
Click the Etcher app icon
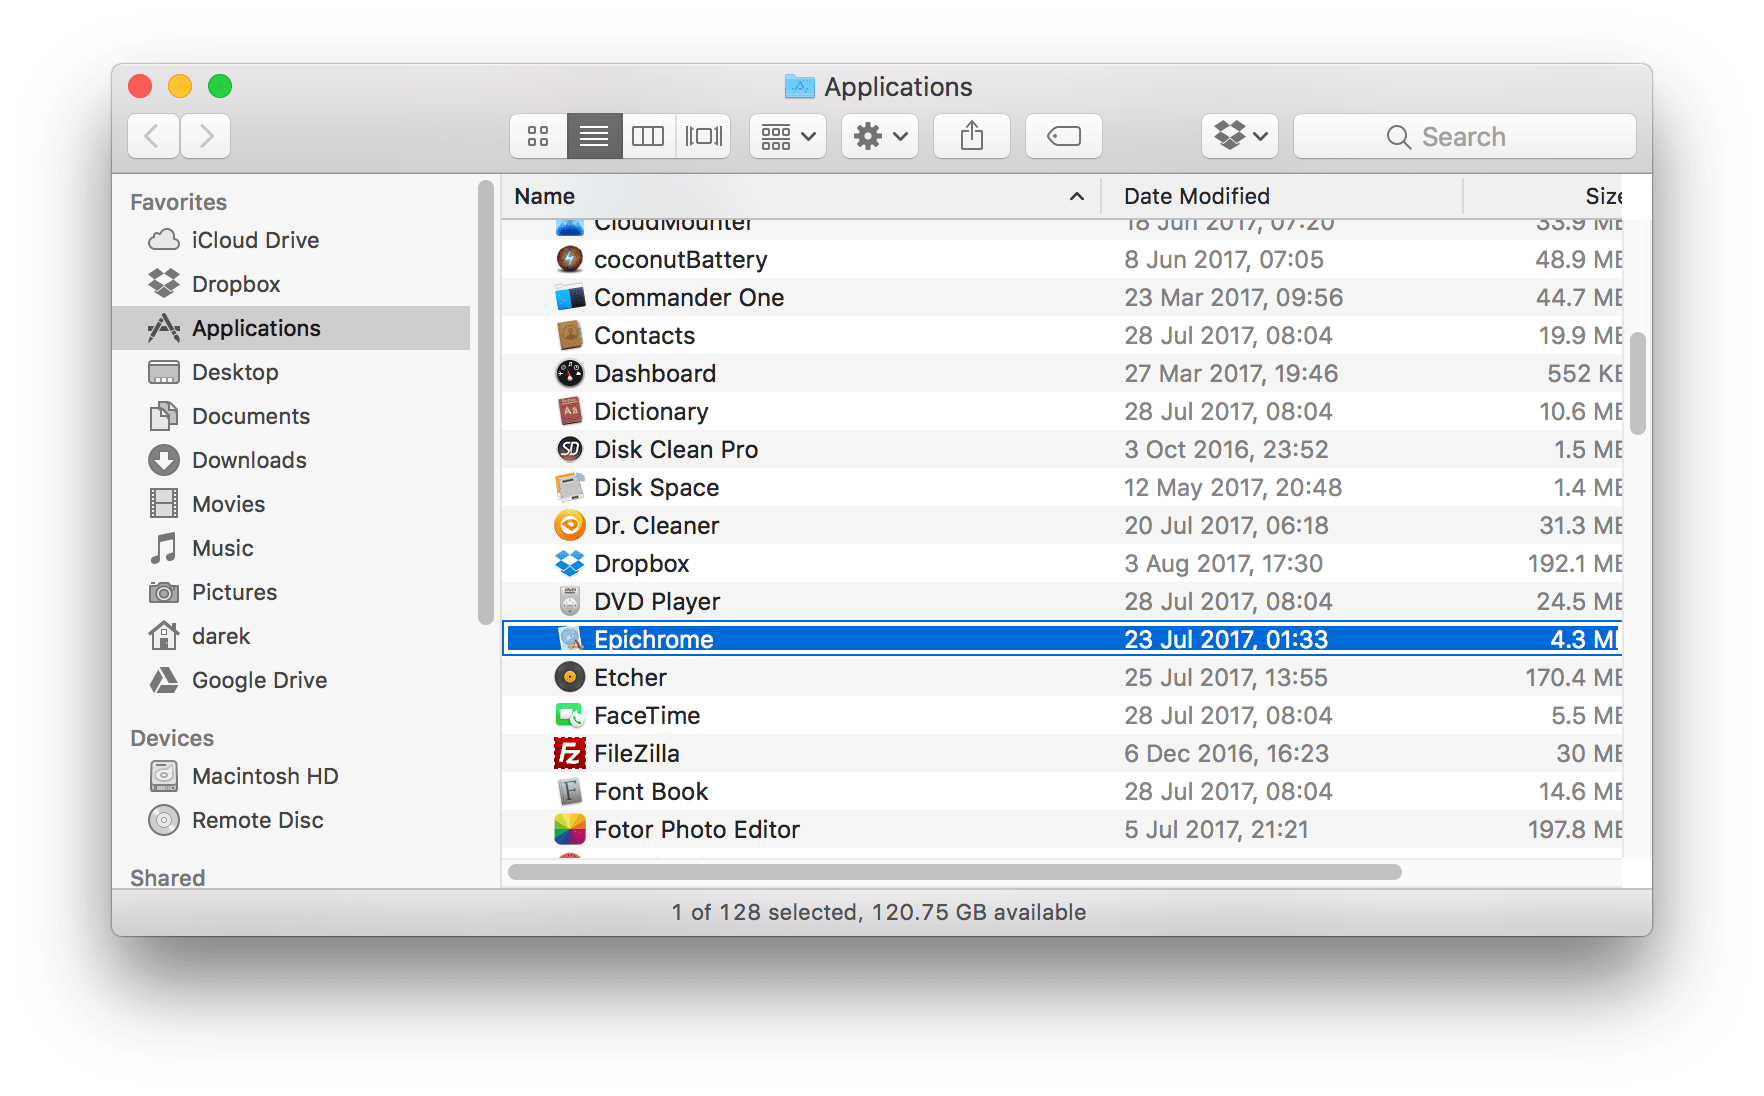click(x=569, y=677)
